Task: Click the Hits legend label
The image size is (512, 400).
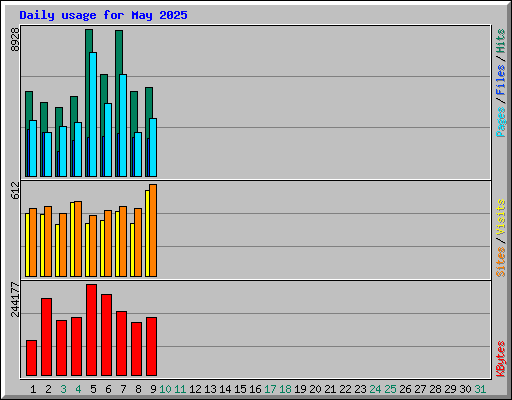Action: (501, 41)
